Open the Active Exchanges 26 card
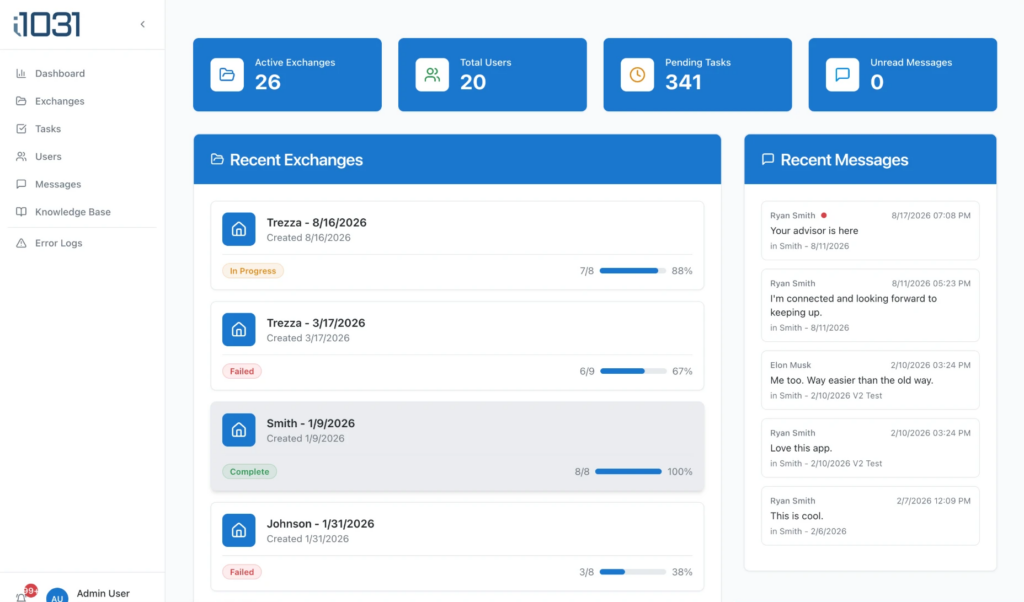The width and height of the screenshot is (1024, 602). (x=287, y=74)
